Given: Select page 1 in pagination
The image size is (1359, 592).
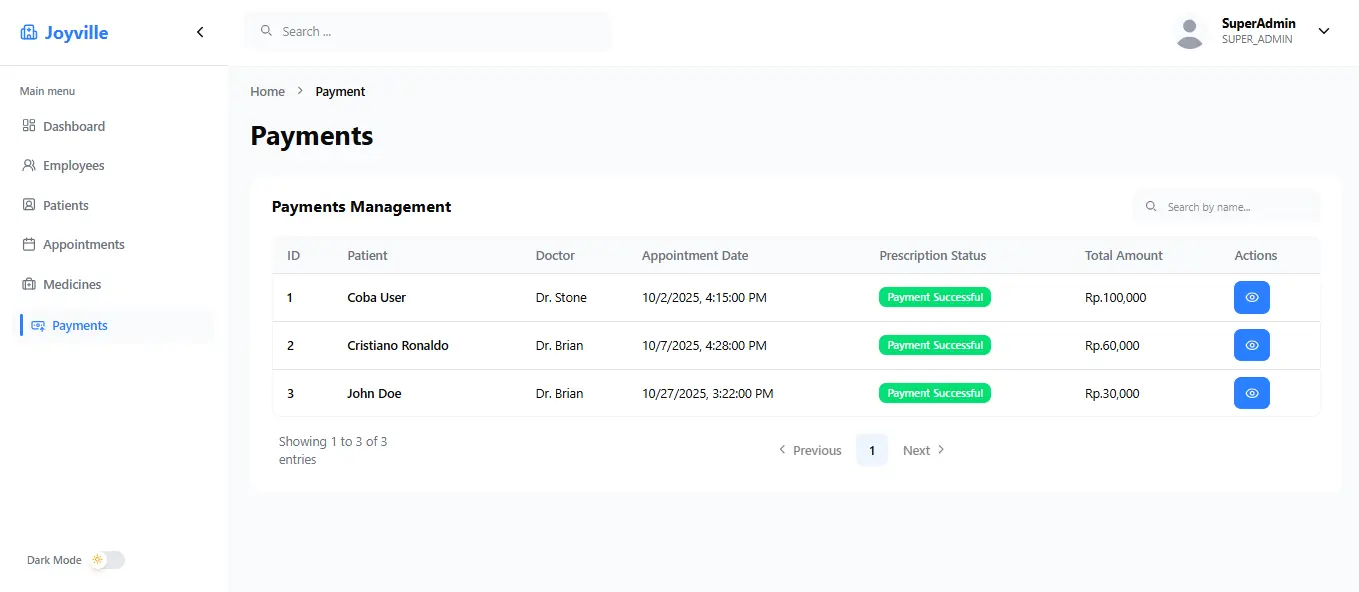Looking at the screenshot, I should [871, 450].
